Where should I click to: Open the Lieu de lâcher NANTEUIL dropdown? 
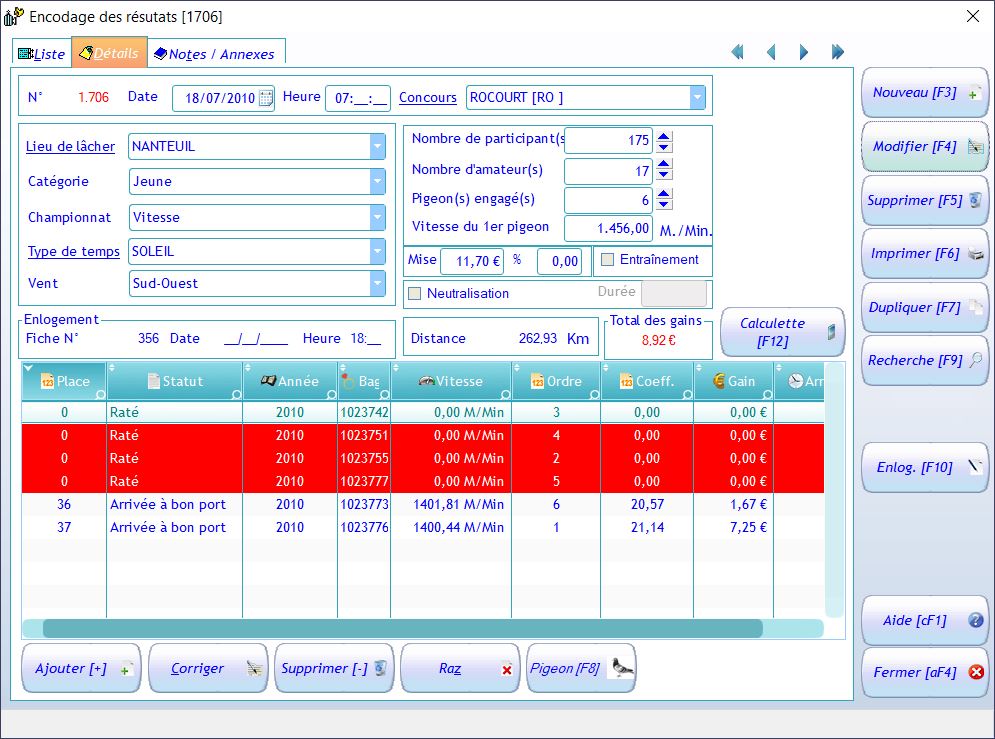tap(377, 147)
